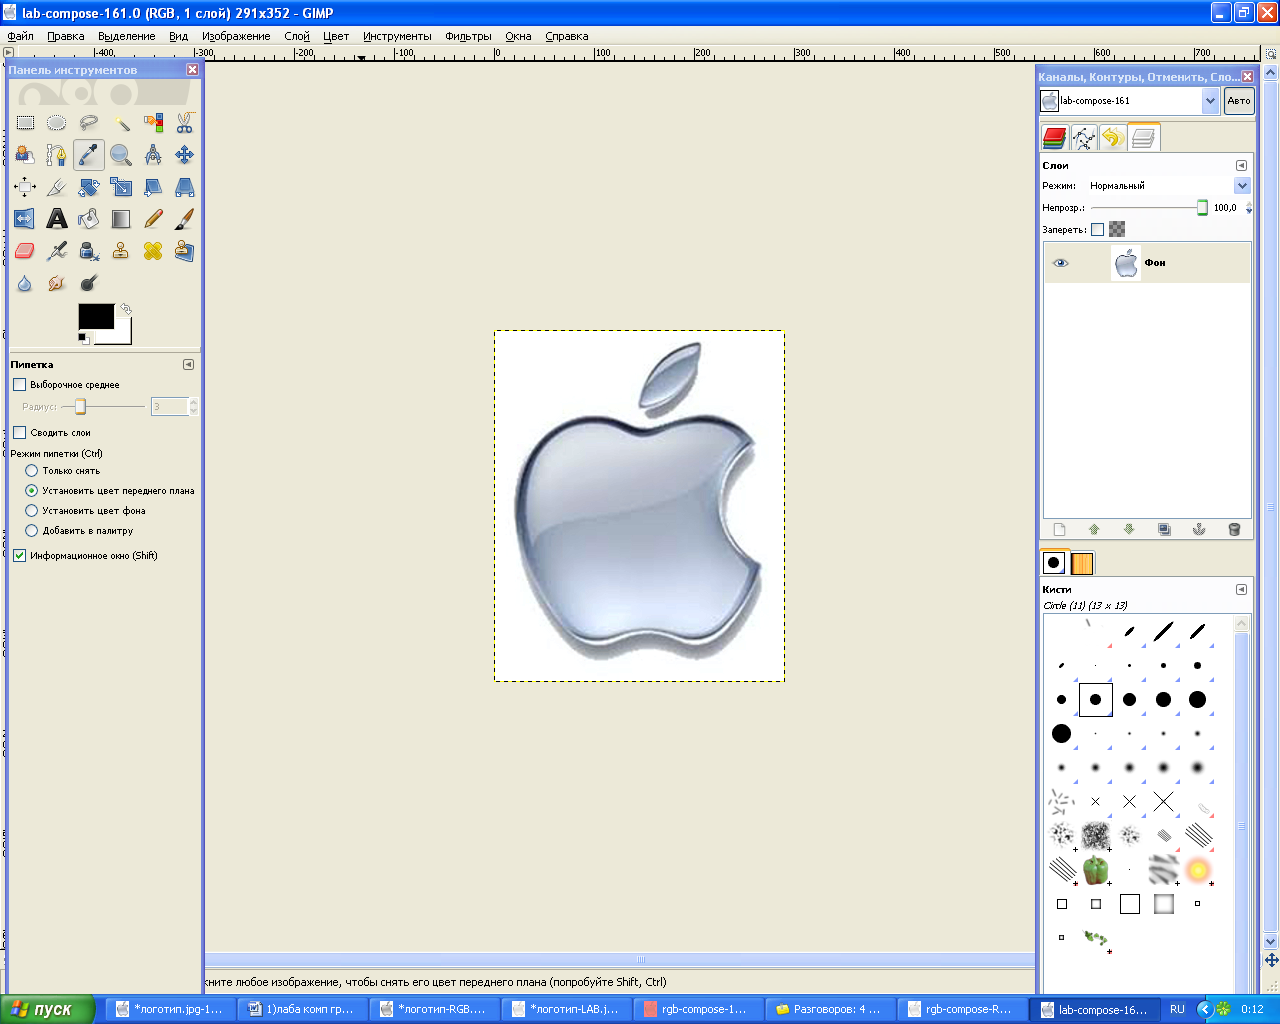The width and height of the screenshot is (1280, 1024).
Task: Select the Flip tool
Action: point(25,219)
